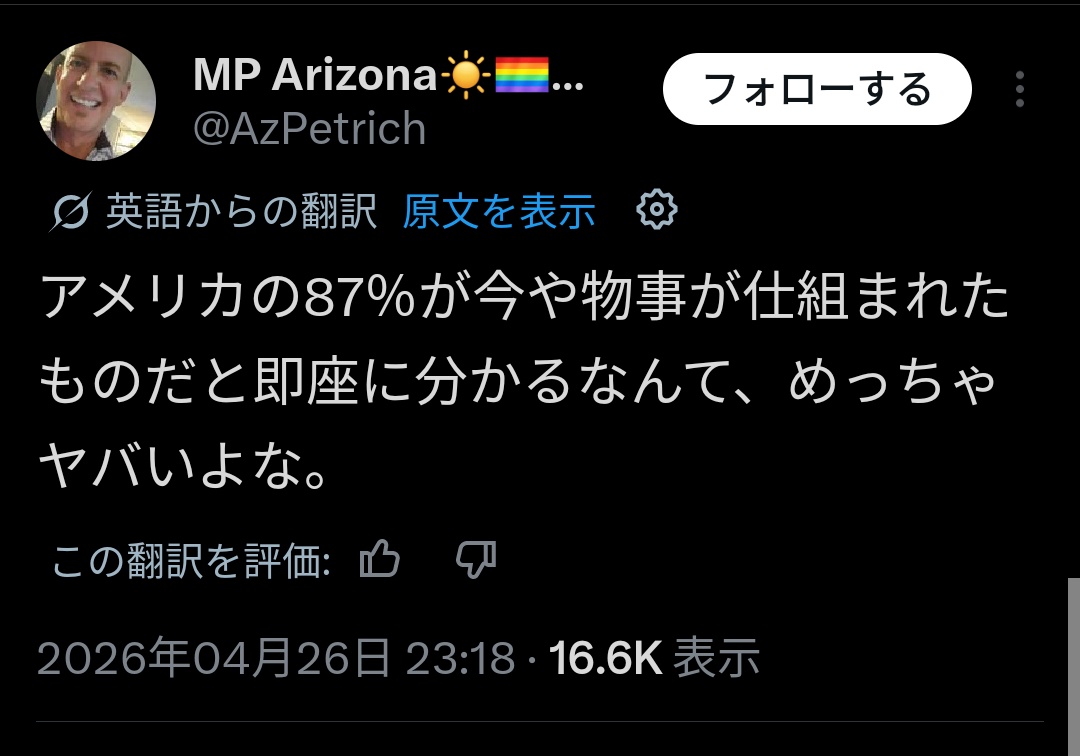The image size is (1080, 756).
Task: Rate translation with thumbs up icon
Action: [x=380, y=558]
